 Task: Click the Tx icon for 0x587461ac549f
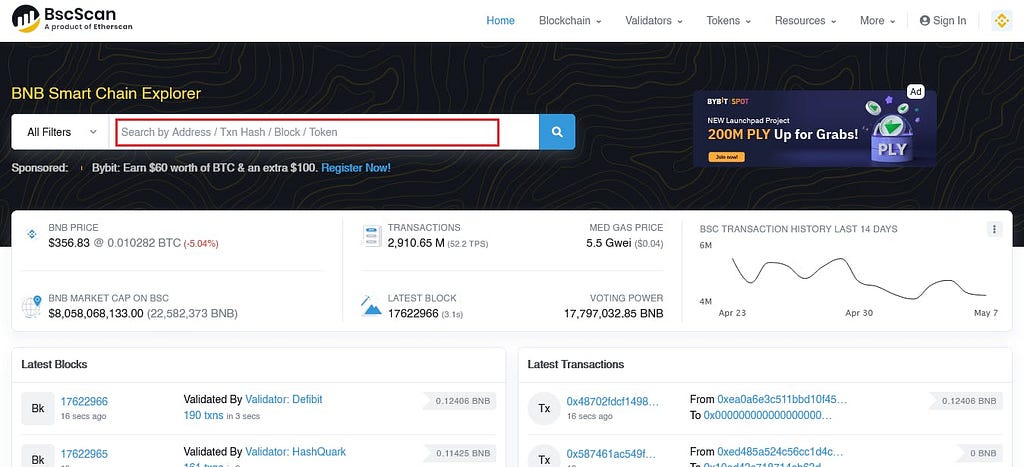coord(544,456)
